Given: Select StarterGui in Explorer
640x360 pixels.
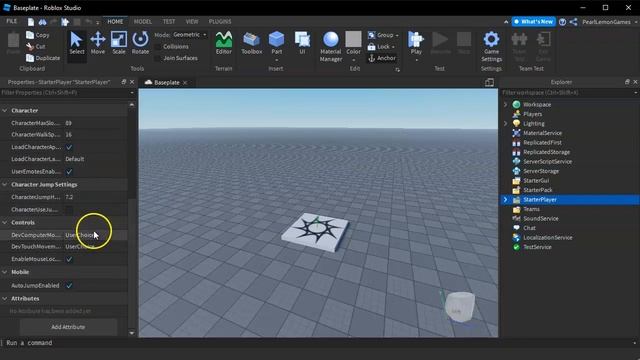Looking at the screenshot, I should point(536,180).
